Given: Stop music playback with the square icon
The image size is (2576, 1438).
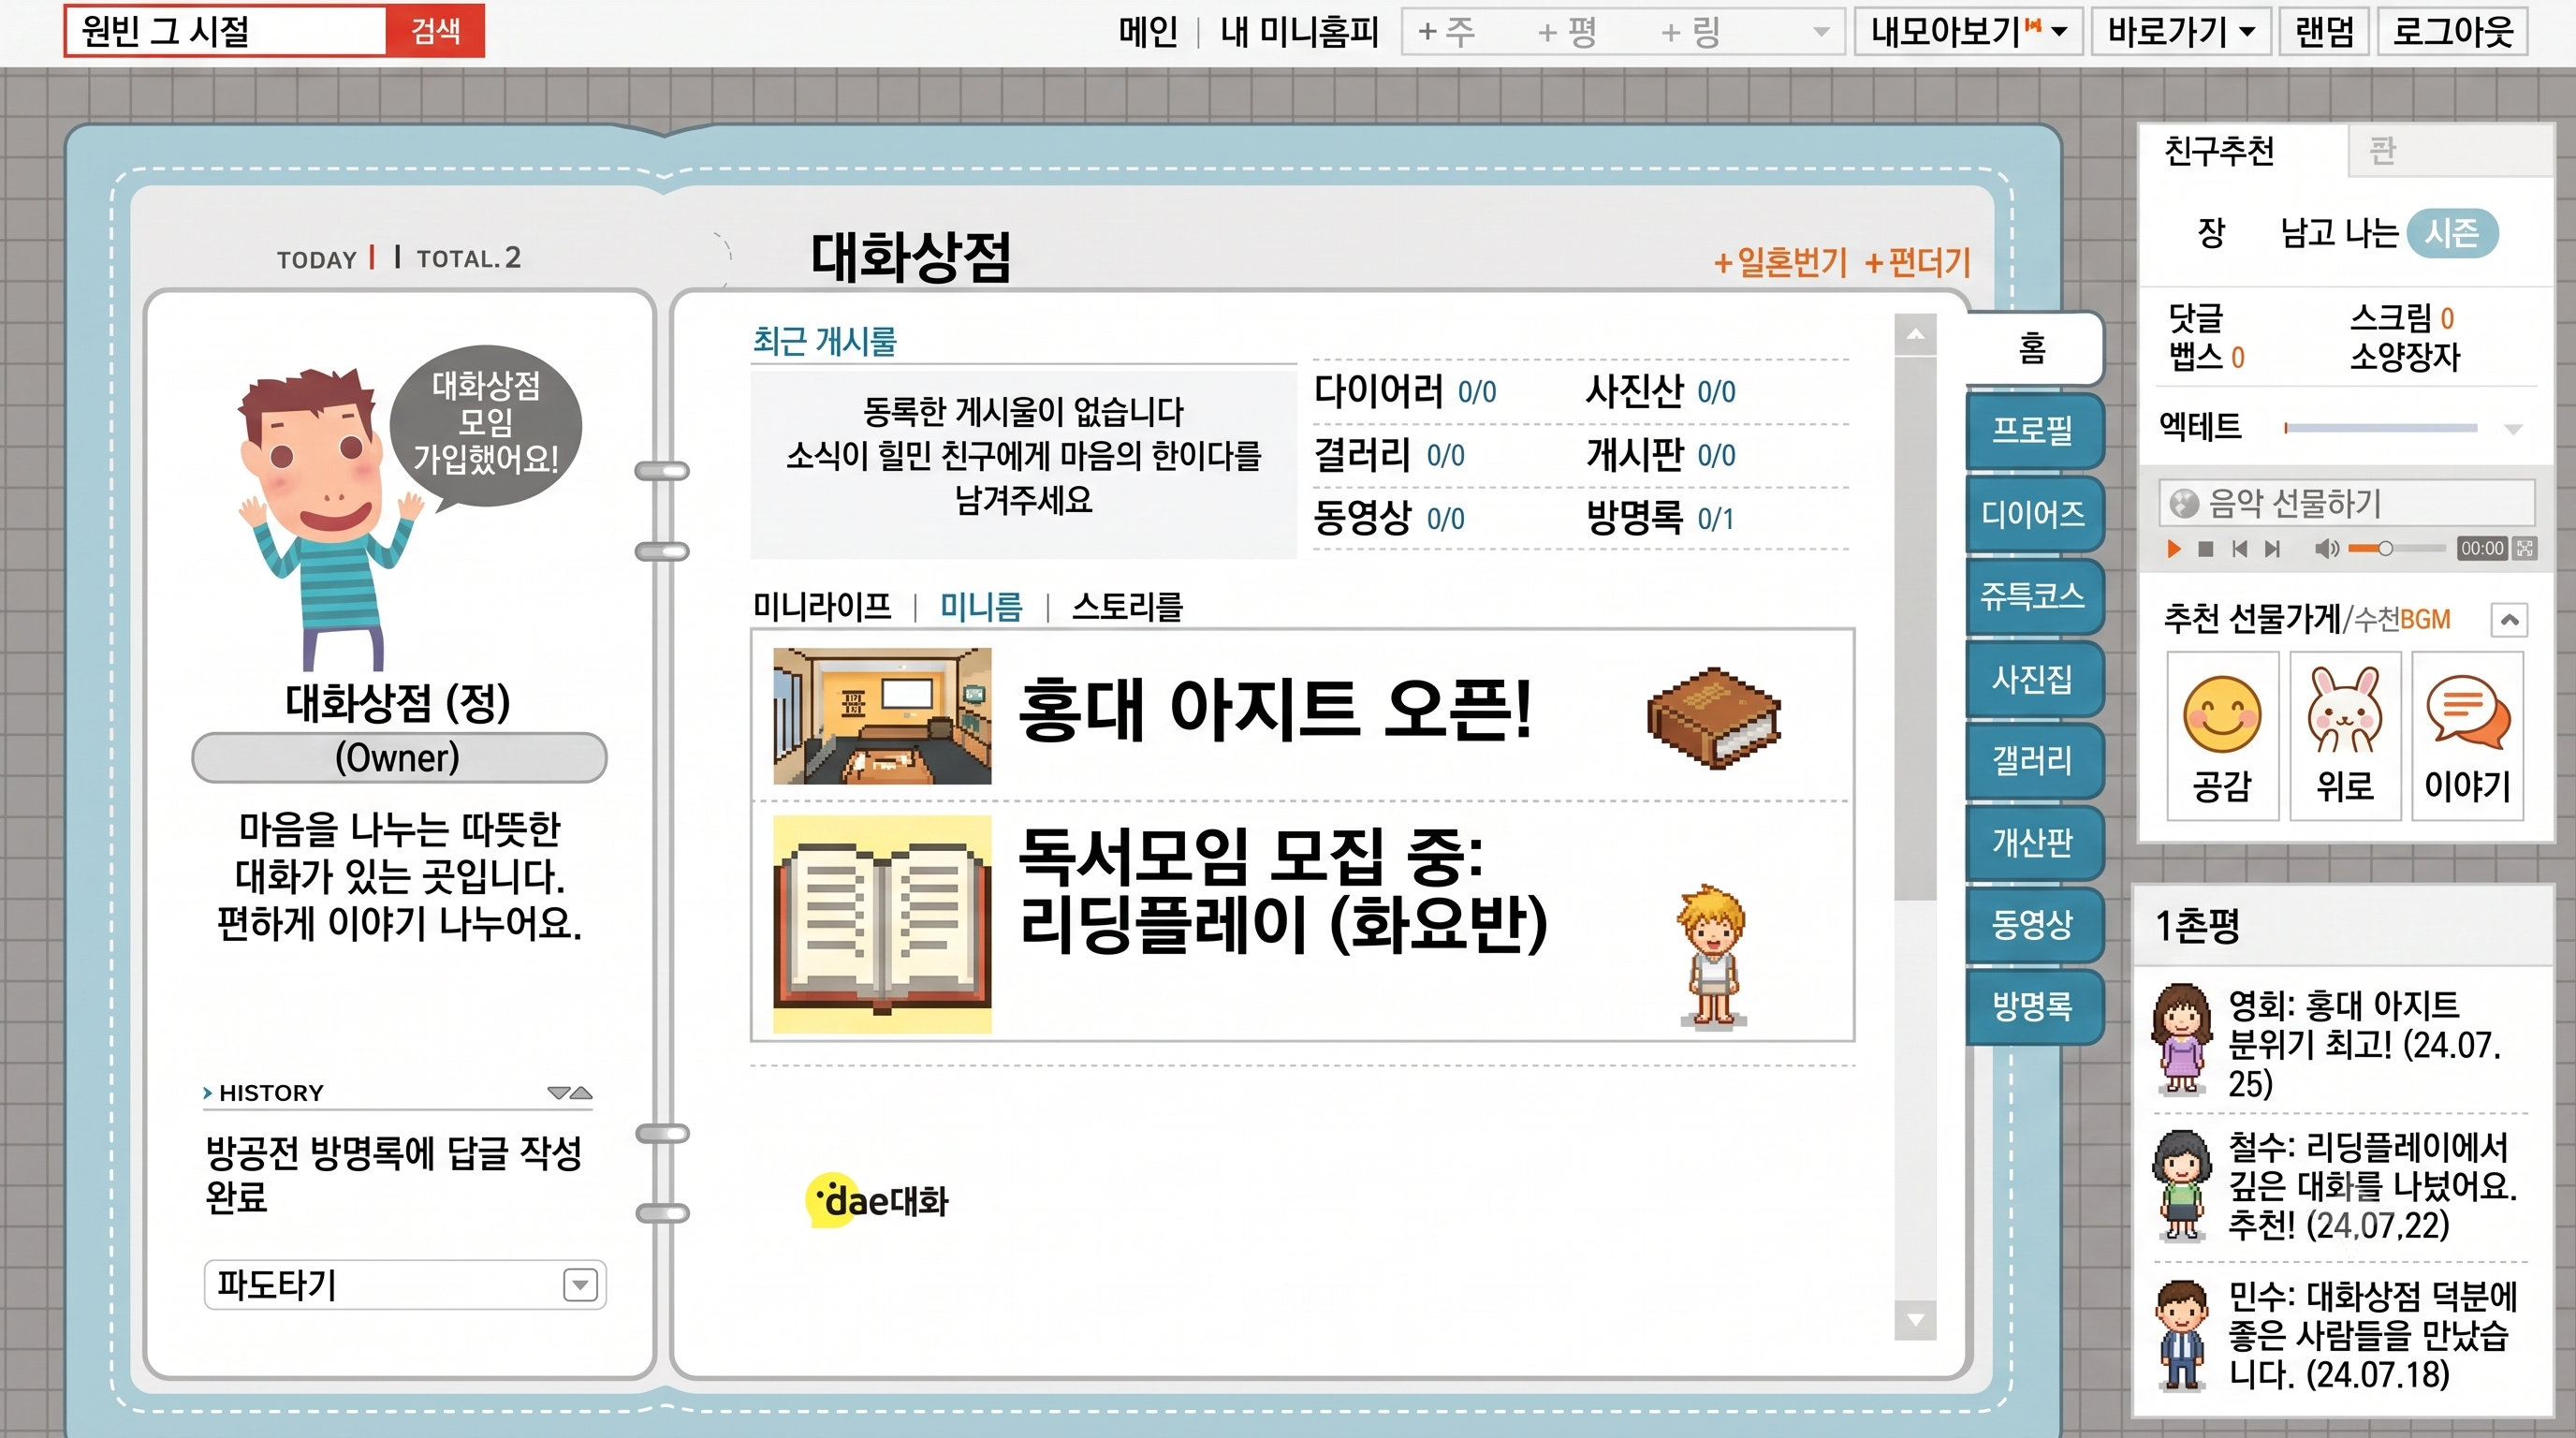Looking at the screenshot, I should coord(2205,548).
